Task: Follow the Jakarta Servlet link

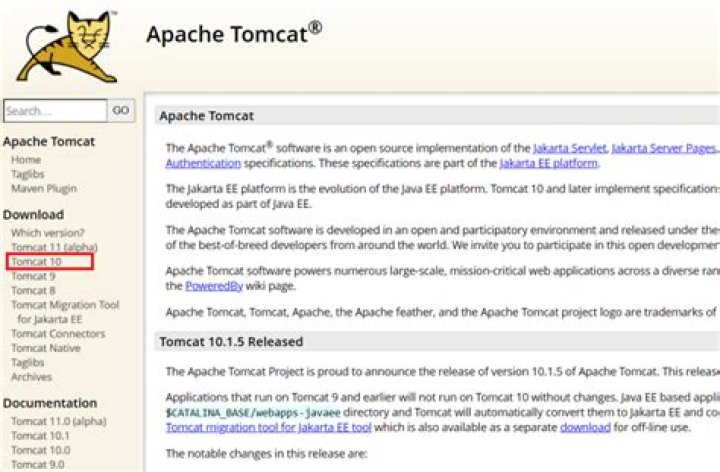Action: [x=568, y=148]
